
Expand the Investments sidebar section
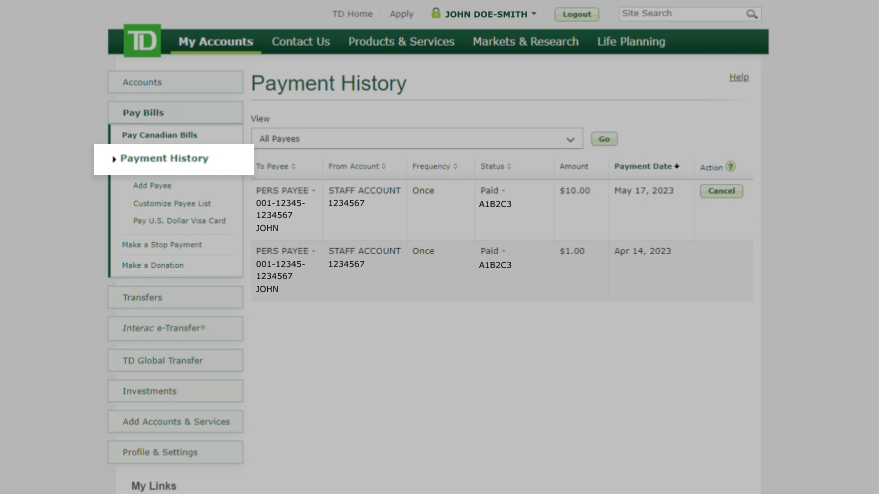click(x=175, y=391)
